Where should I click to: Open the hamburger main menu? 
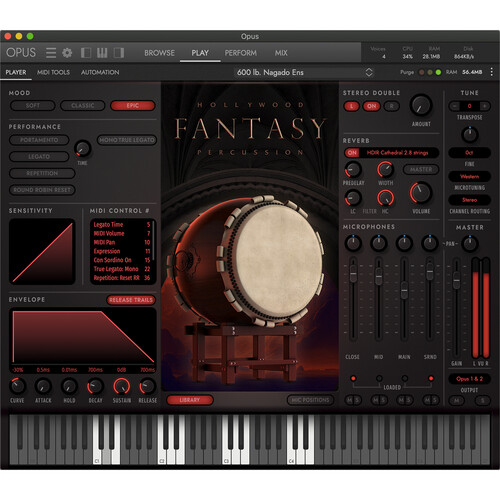(51, 53)
